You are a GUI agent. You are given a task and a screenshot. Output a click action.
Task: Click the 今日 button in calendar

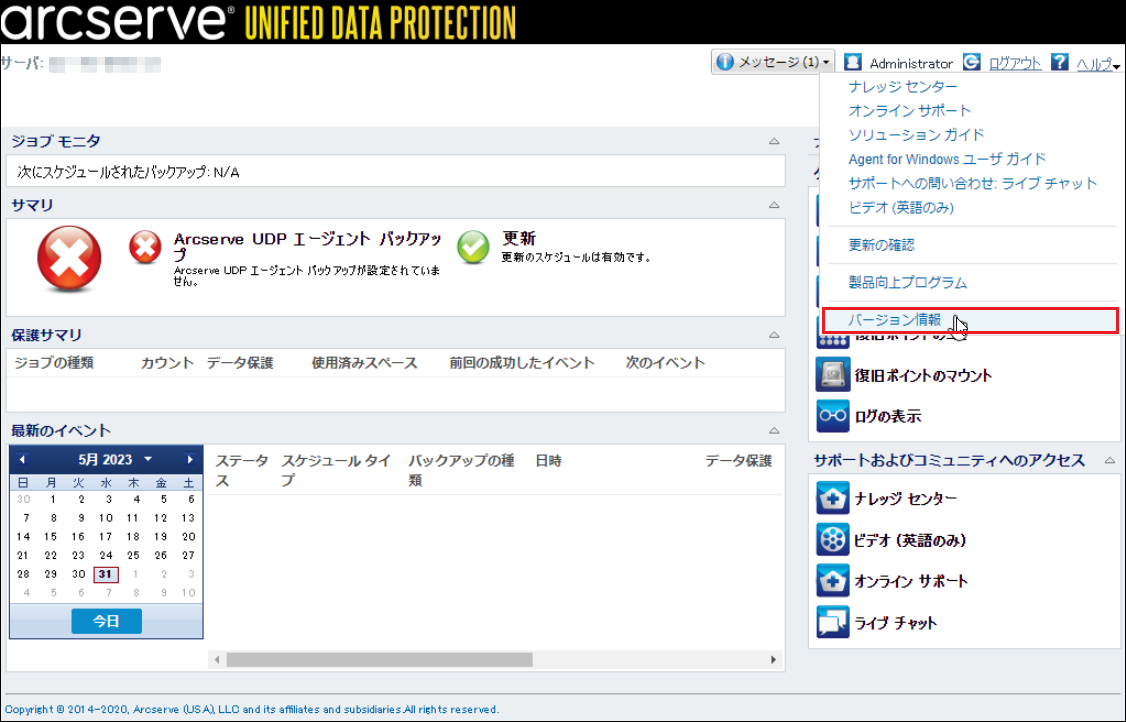[x=106, y=621]
